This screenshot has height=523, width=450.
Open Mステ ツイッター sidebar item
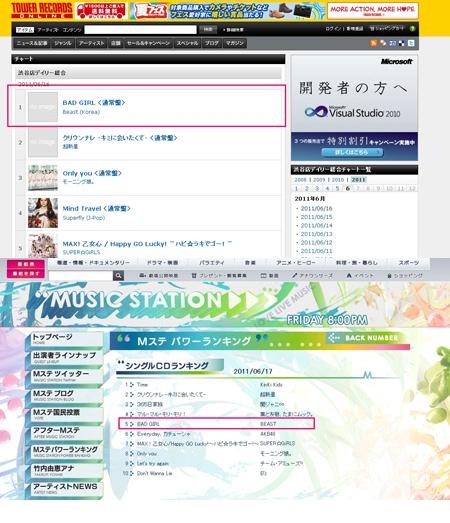(63, 376)
